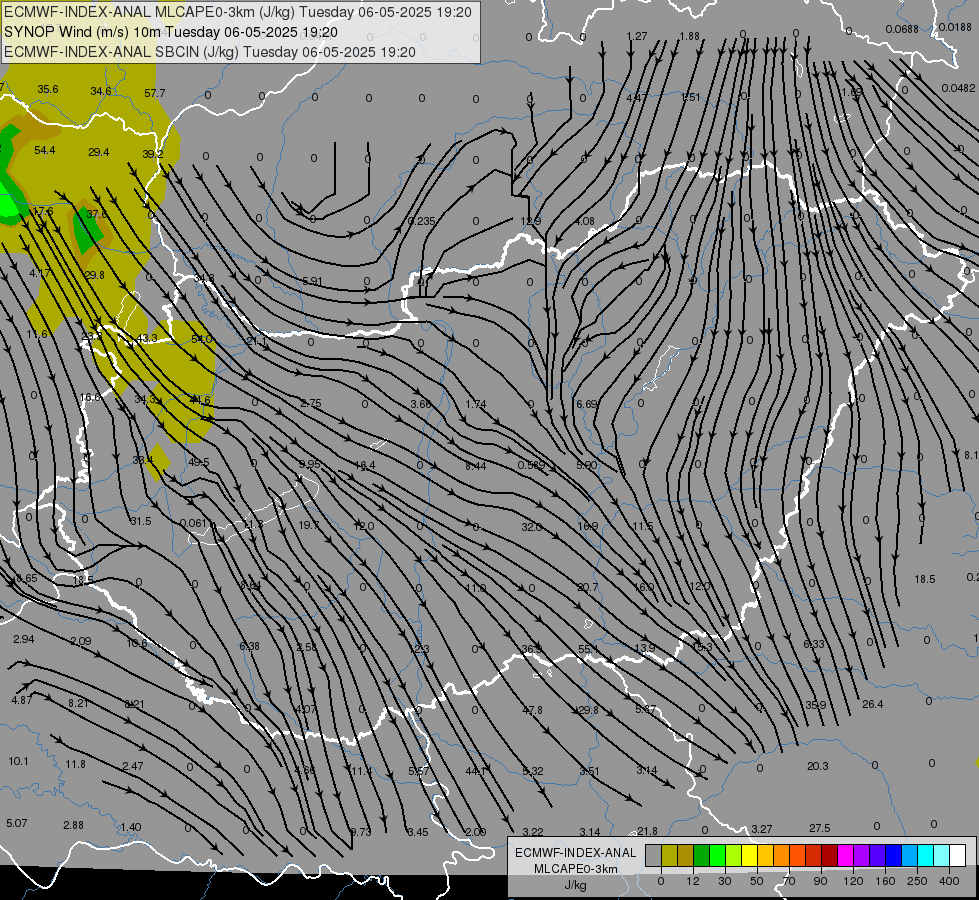Click the '2.94' value on the map
The image size is (979, 900).
pyautogui.click(x=24, y=639)
